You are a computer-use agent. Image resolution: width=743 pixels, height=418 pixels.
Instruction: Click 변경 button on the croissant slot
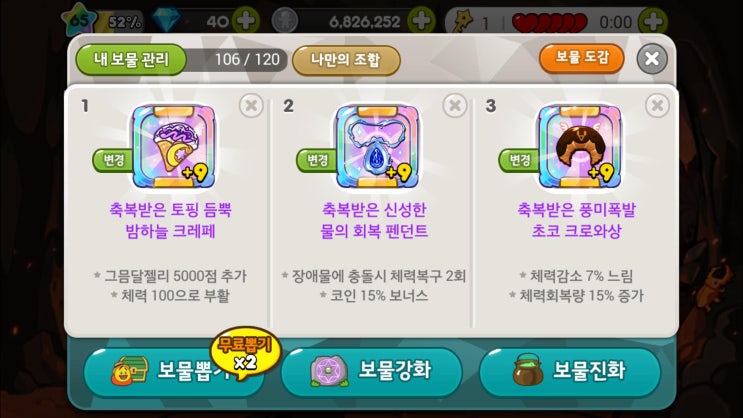coord(519,160)
